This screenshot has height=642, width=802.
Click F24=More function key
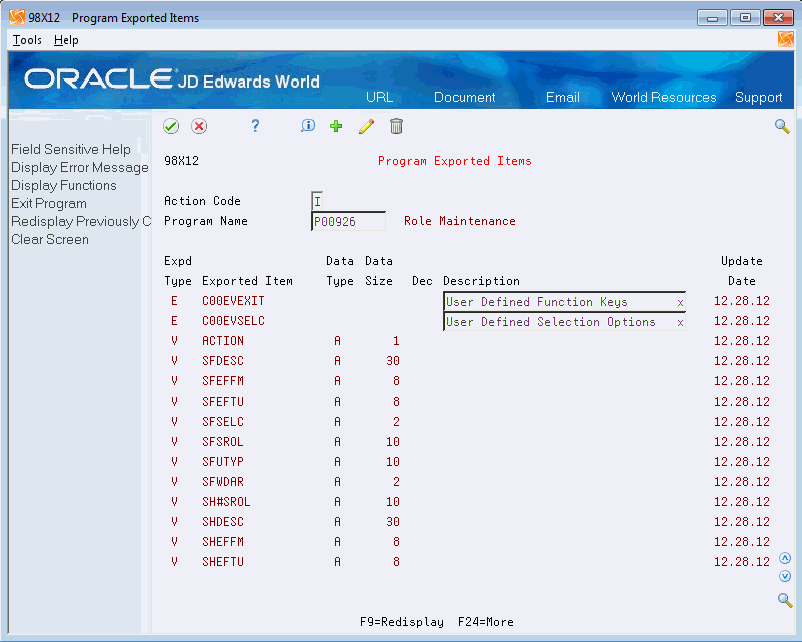coord(485,622)
